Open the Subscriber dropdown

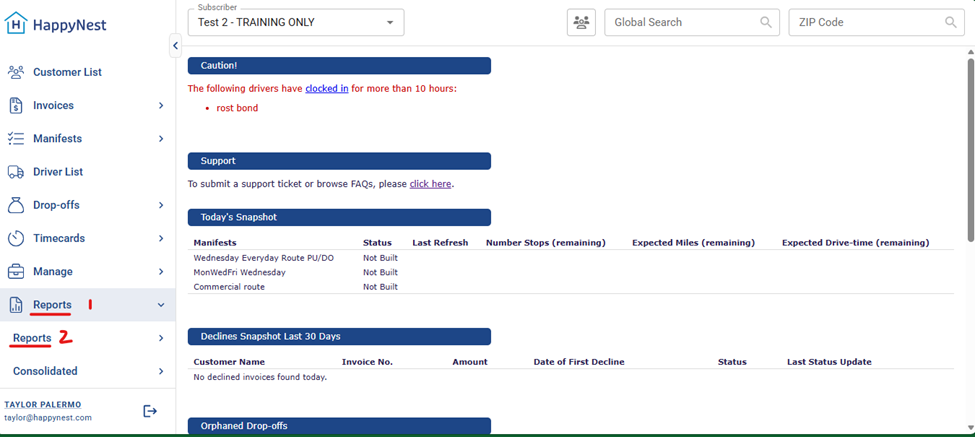tap(296, 22)
